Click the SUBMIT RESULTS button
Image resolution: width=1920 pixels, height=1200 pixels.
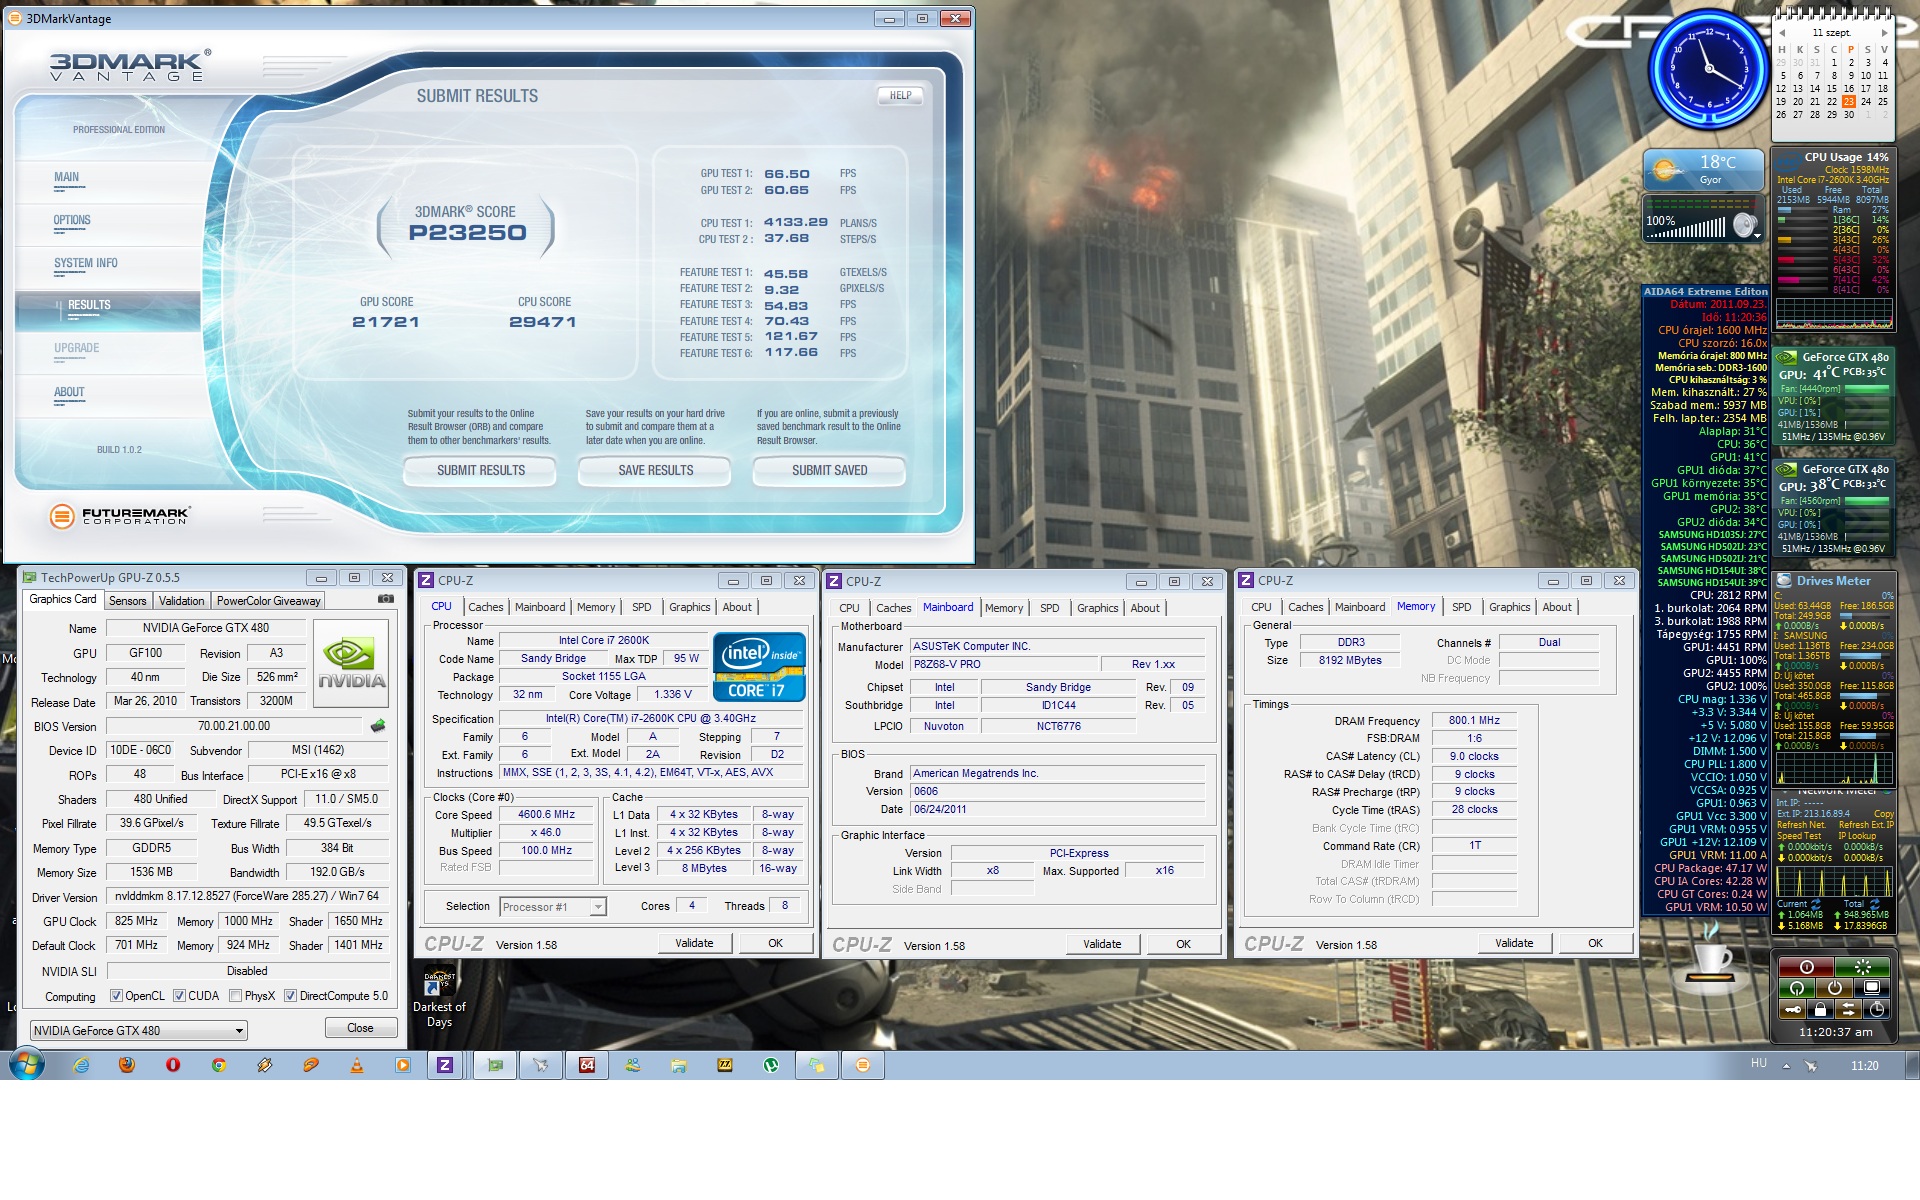pos(480,471)
